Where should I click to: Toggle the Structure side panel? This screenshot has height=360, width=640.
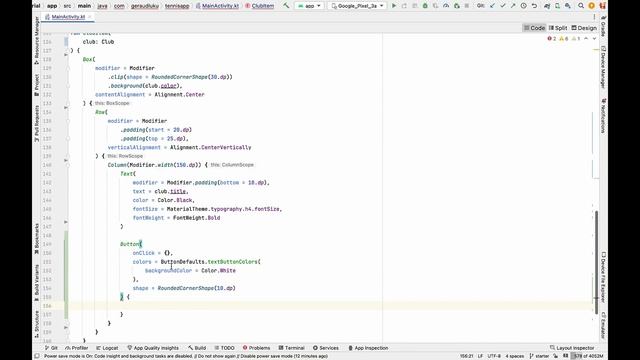[x=37, y=324]
